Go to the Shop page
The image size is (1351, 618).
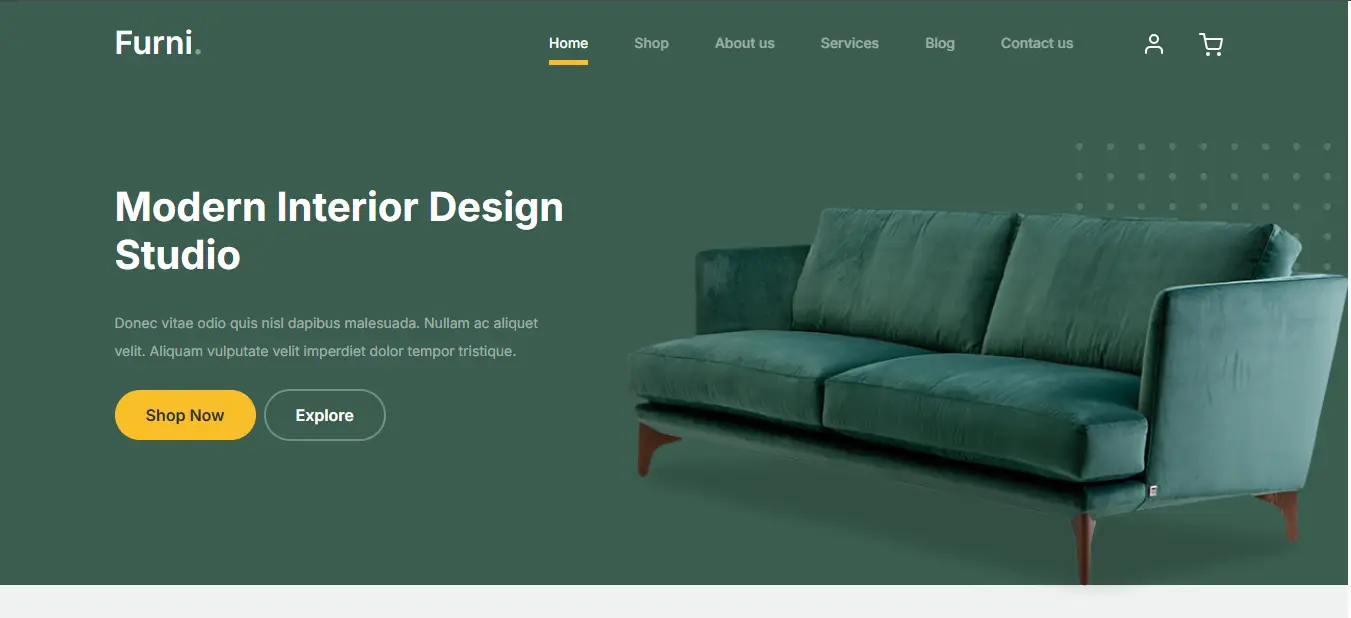point(651,43)
